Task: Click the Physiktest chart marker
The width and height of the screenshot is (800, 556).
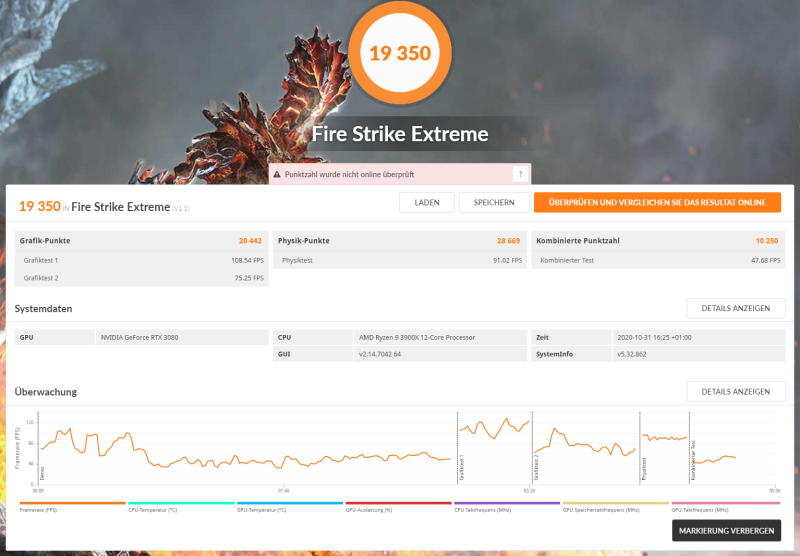Action: [x=644, y=469]
